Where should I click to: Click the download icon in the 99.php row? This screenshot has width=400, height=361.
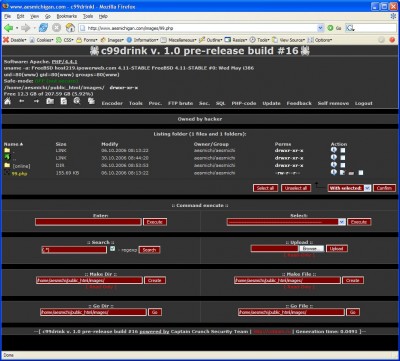tap(351, 173)
